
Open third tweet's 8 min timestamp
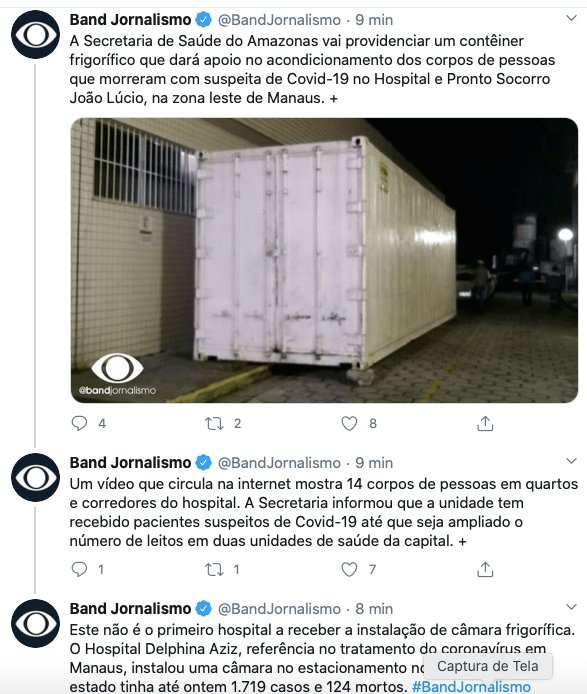click(374, 609)
